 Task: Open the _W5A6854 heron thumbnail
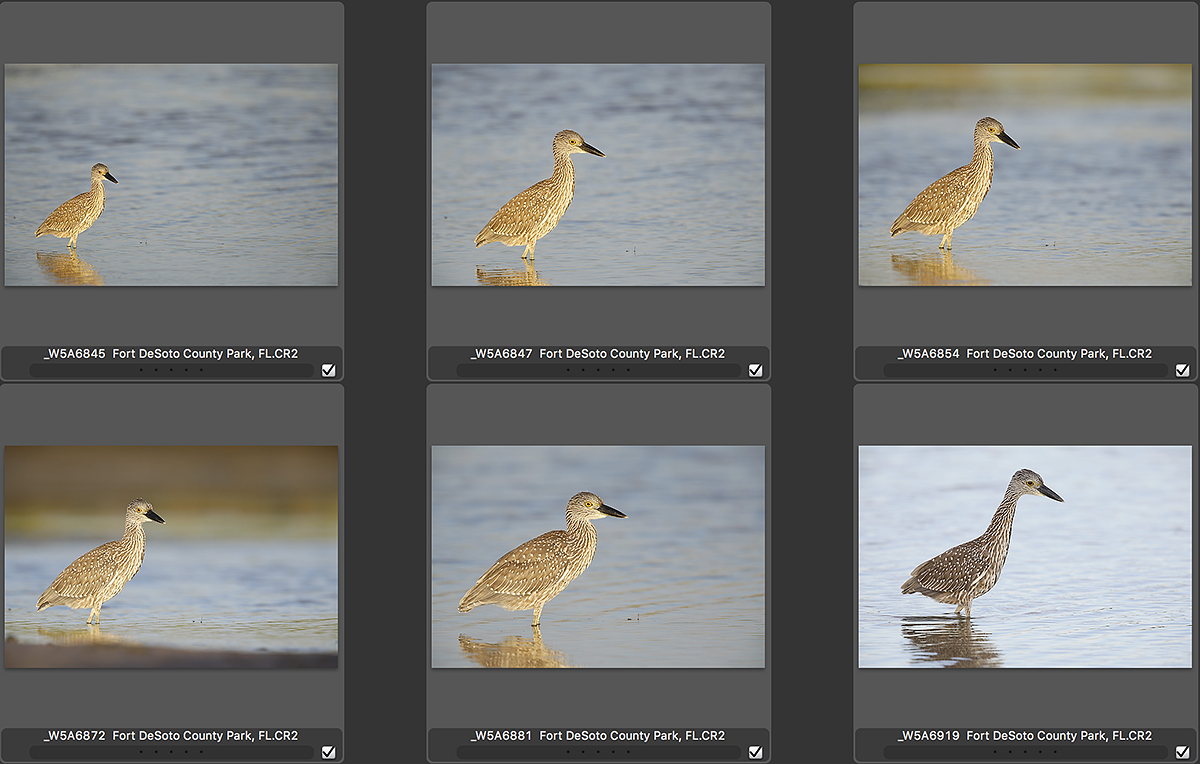click(x=1025, y=175)
